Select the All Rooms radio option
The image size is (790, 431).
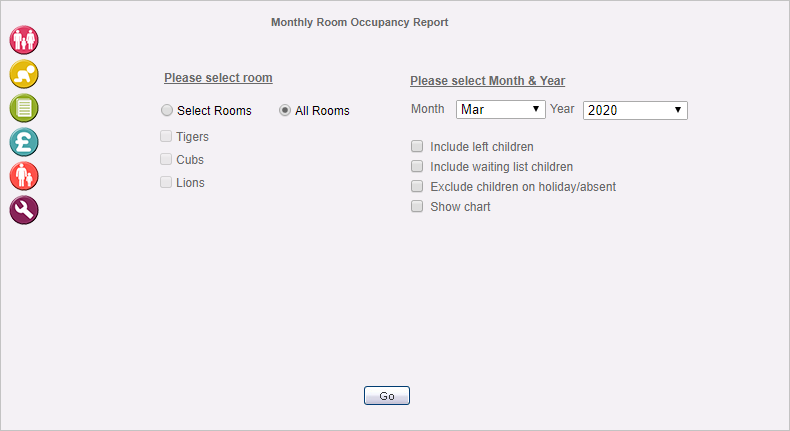285,110
